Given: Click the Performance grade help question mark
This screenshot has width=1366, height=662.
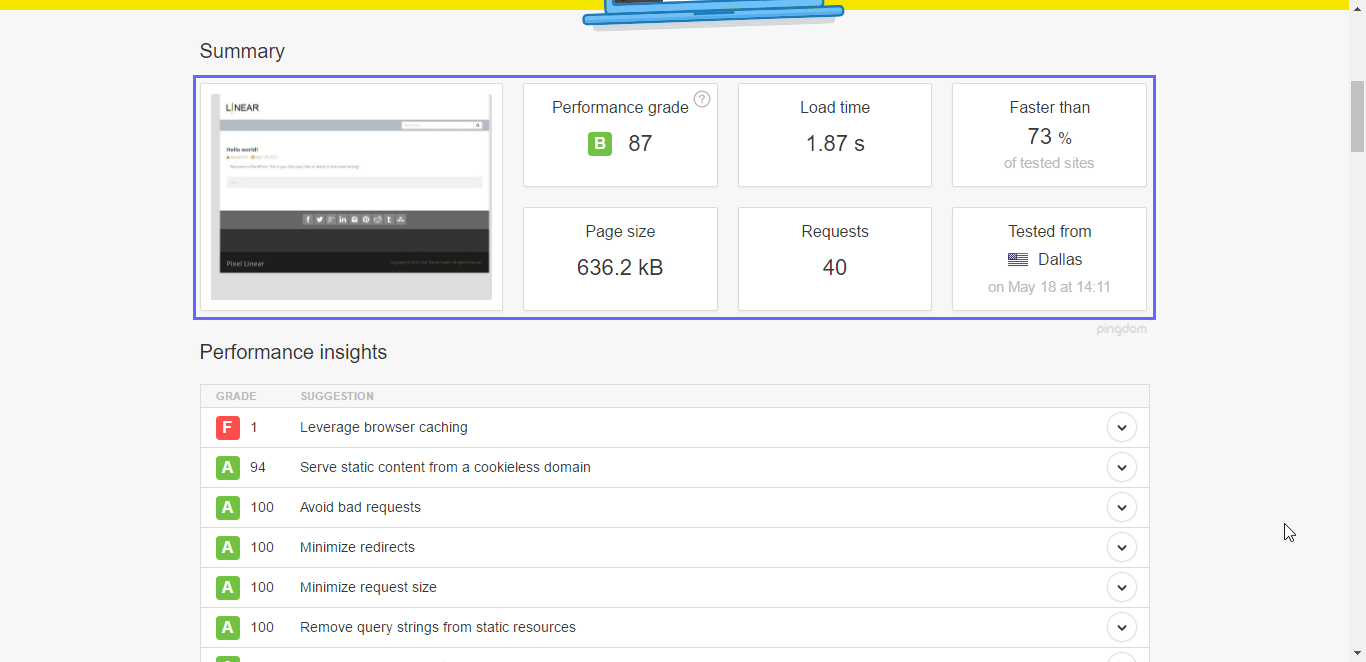Looking at the screenshot, I should [702, 99].
